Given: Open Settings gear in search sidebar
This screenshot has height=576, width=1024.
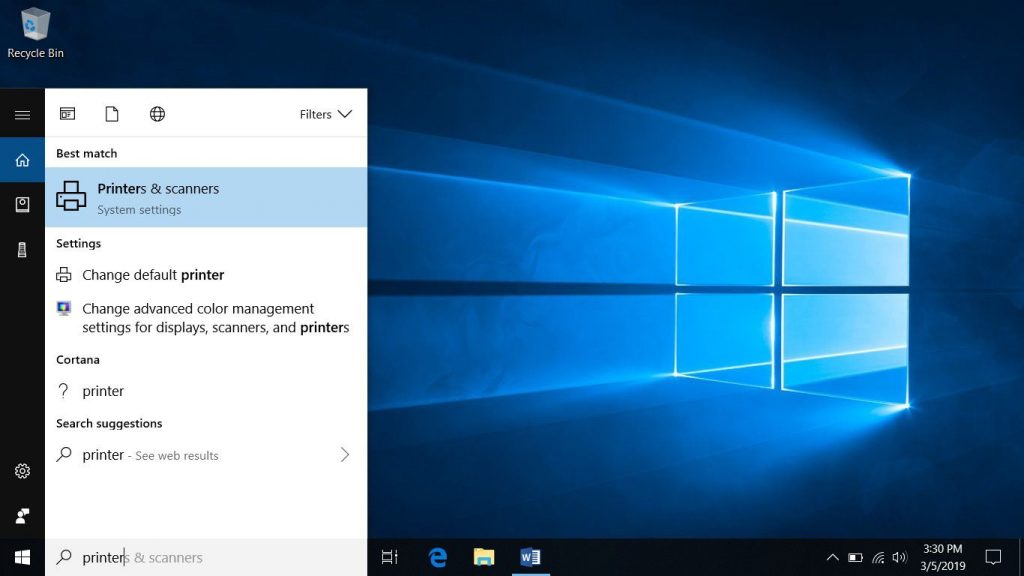Looking at the screenshot, I should coord(22,471).
